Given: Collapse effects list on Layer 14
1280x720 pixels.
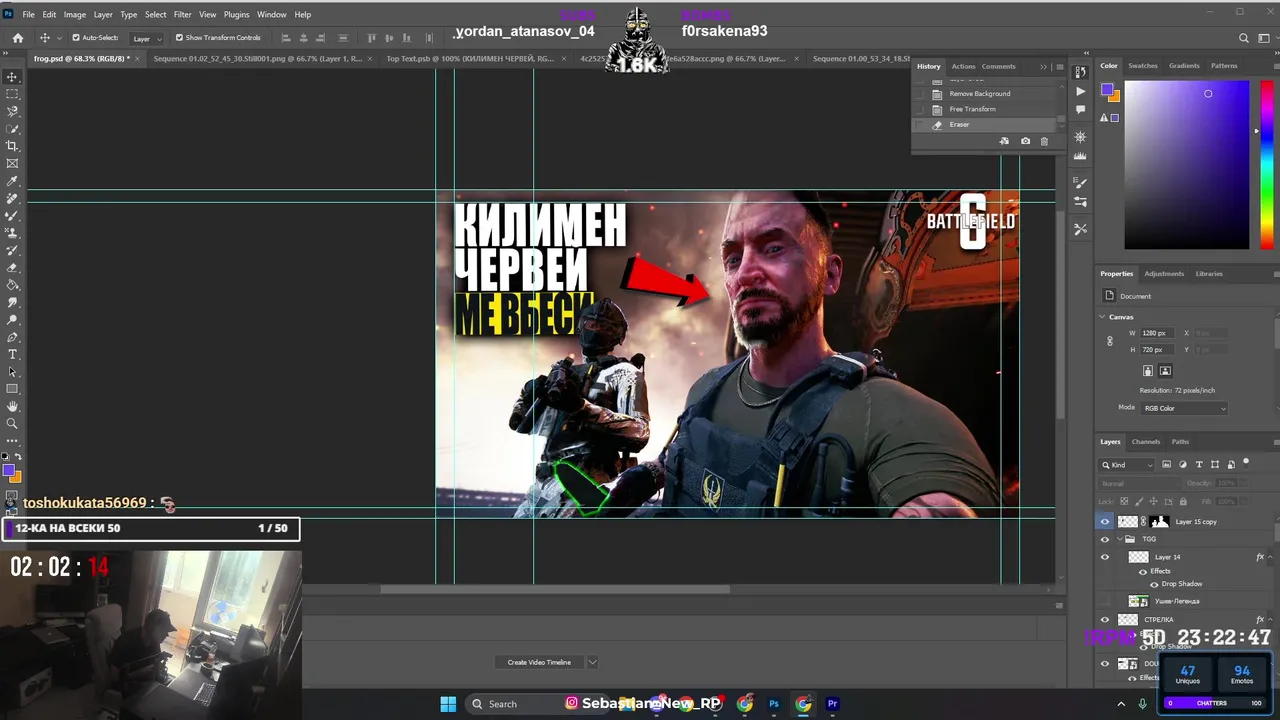Looking at the screenshot, I should point(1271,557).
